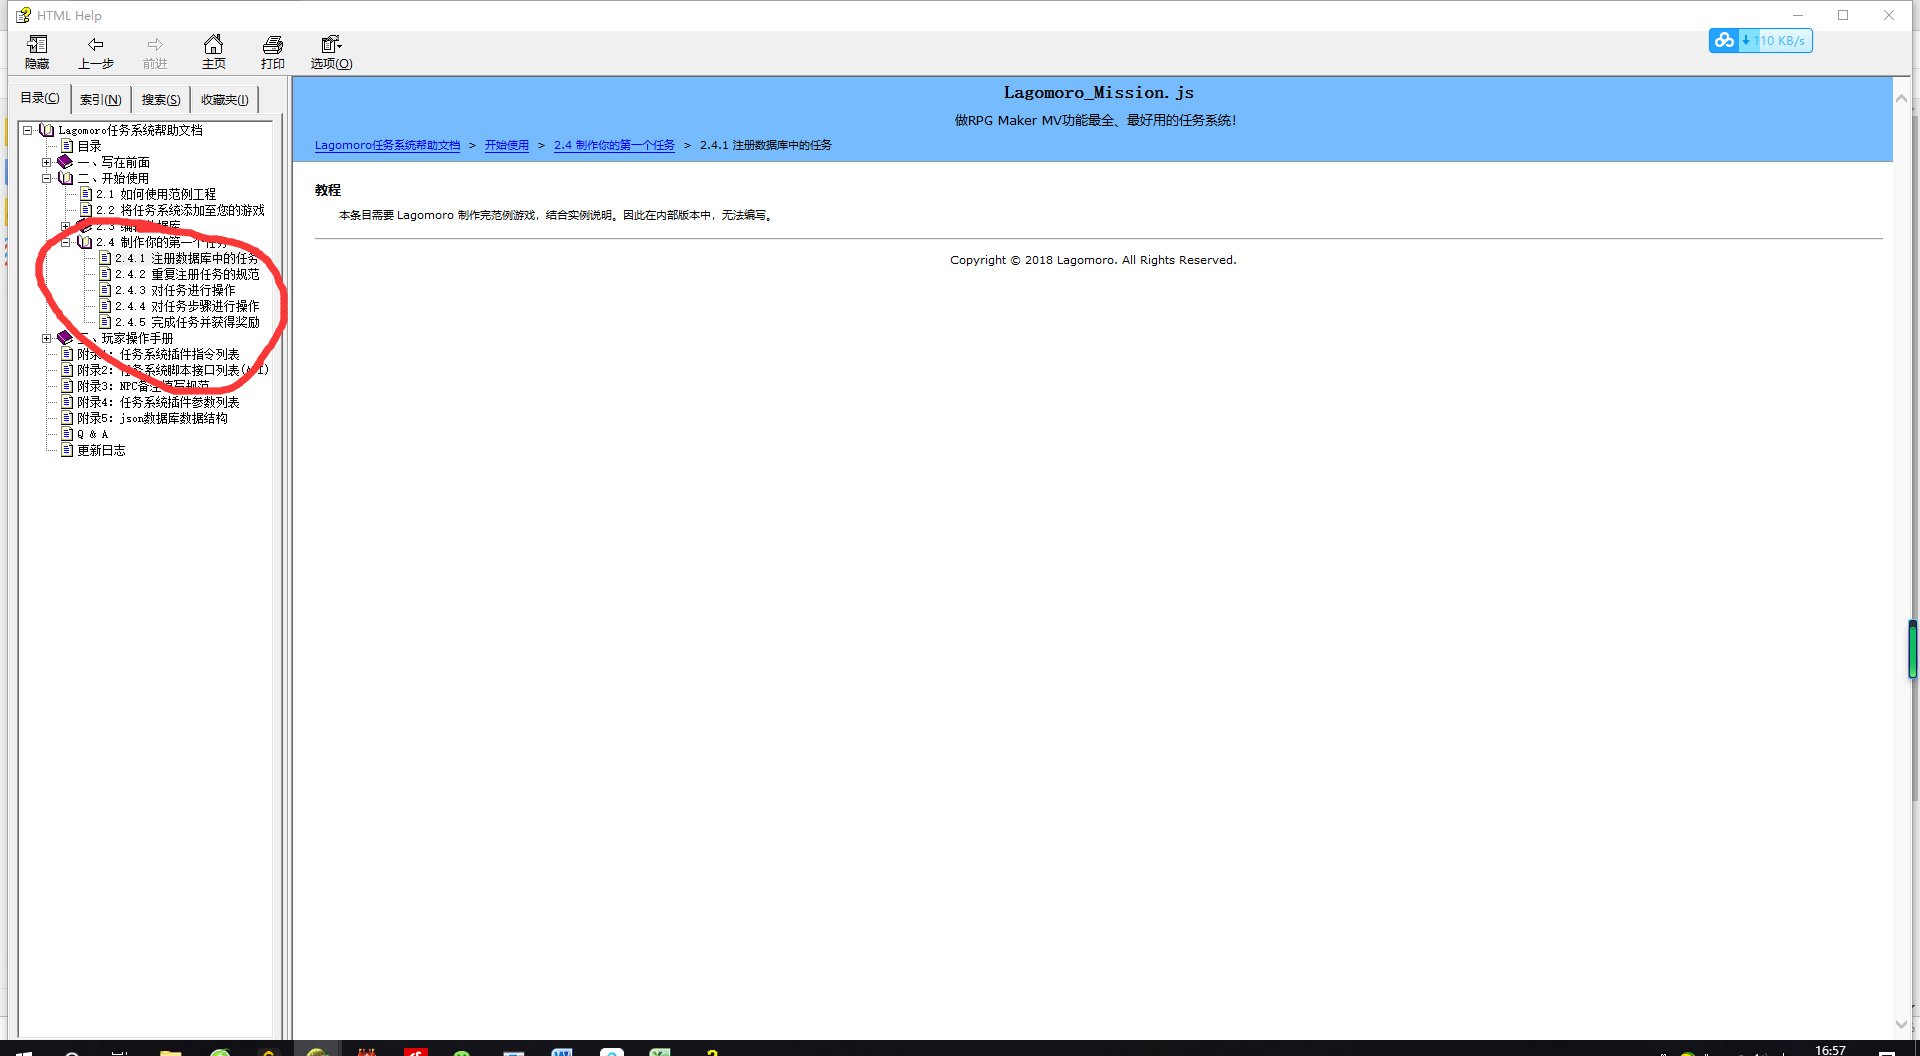Click the content scrollbar down arrow
This screenshot has height=1056, width=1920.
1901,1024
